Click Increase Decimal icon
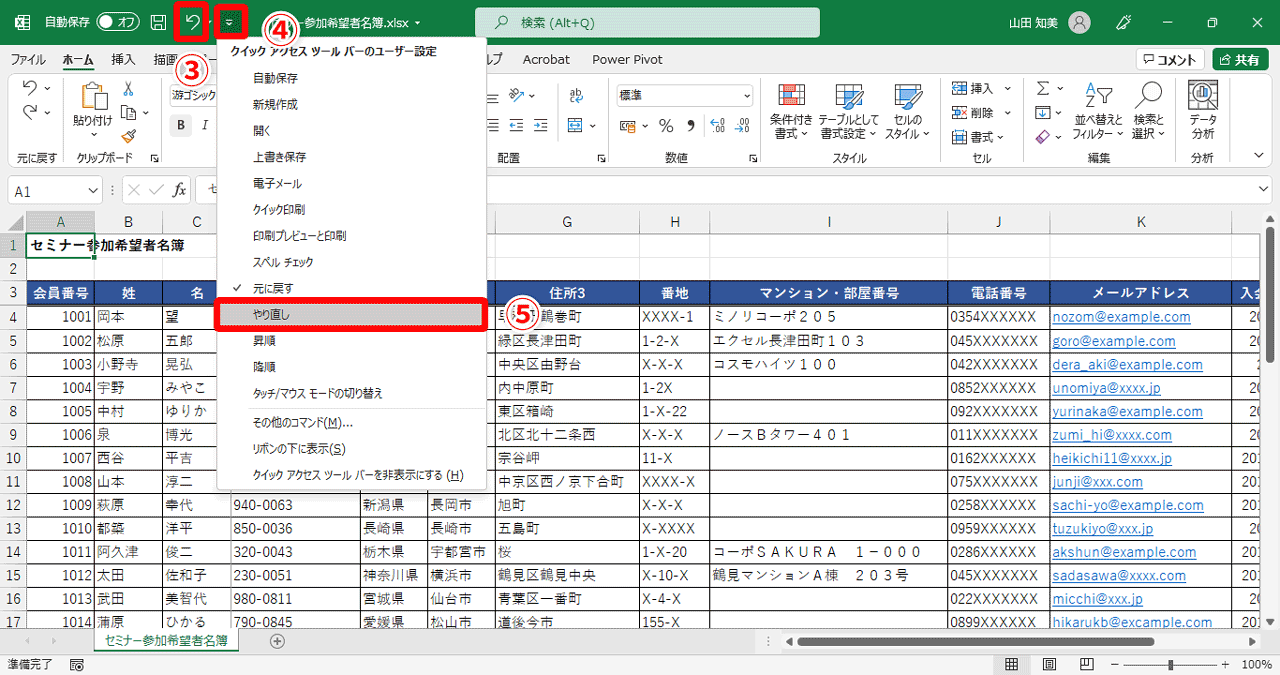The image size is (1280, 675). [719, 125]
